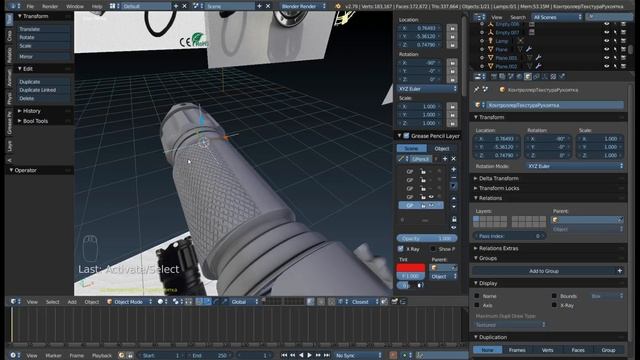This screenshot has width=640, height=360.
Task: Move grease pencil layer down
Action: pos(453,206)
